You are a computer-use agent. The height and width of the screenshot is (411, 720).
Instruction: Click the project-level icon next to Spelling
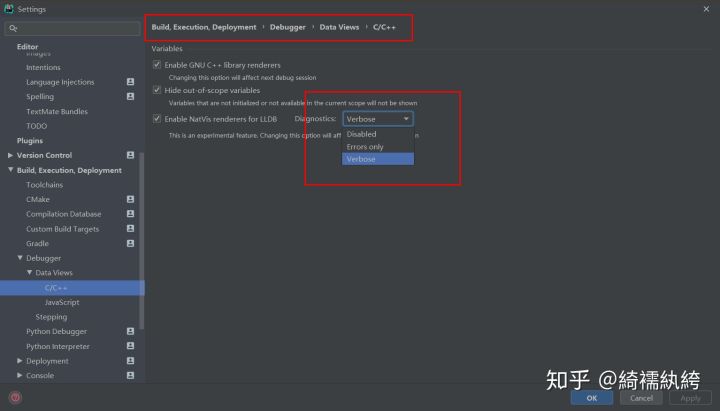[x=130, y=96]
